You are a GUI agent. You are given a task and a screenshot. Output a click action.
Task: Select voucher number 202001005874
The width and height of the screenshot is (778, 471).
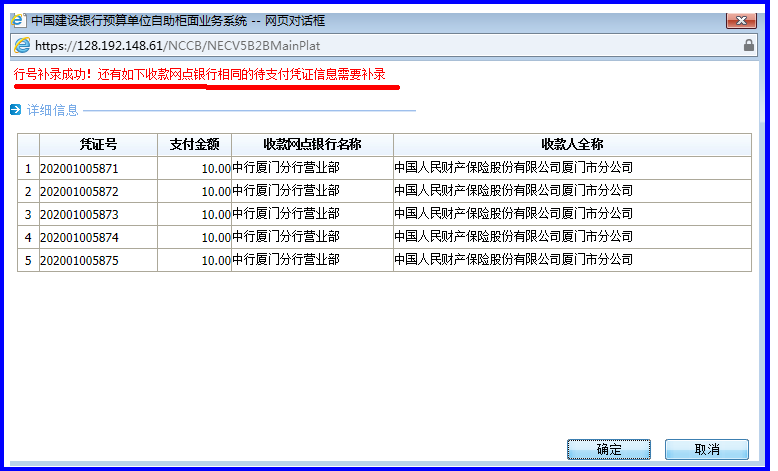click(79, 237)
